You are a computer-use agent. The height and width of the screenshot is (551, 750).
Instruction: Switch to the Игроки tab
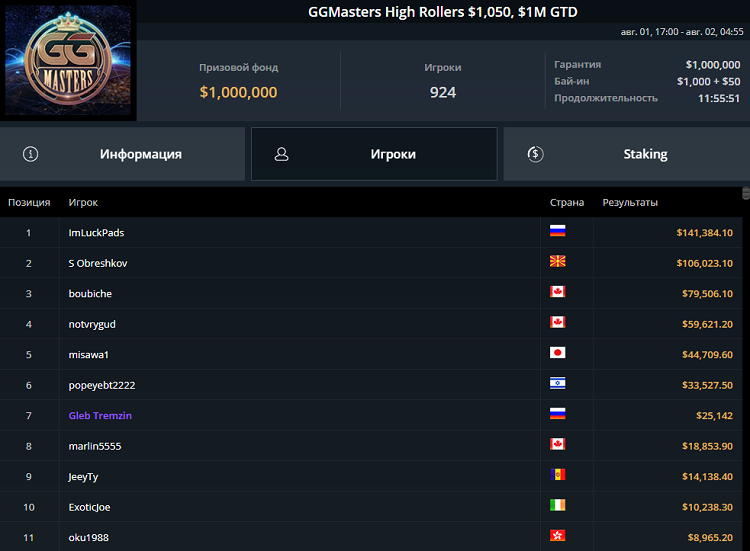click(374, 154)
